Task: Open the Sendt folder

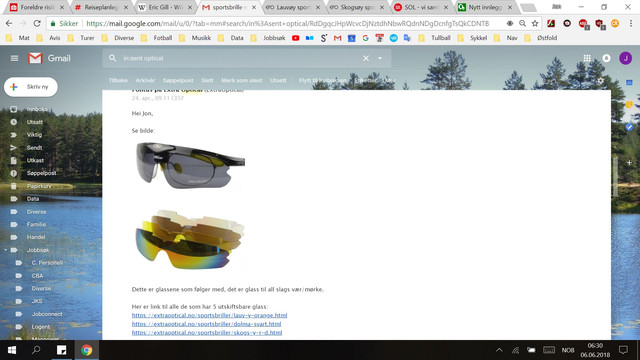Action: click(x=35, y=148)
